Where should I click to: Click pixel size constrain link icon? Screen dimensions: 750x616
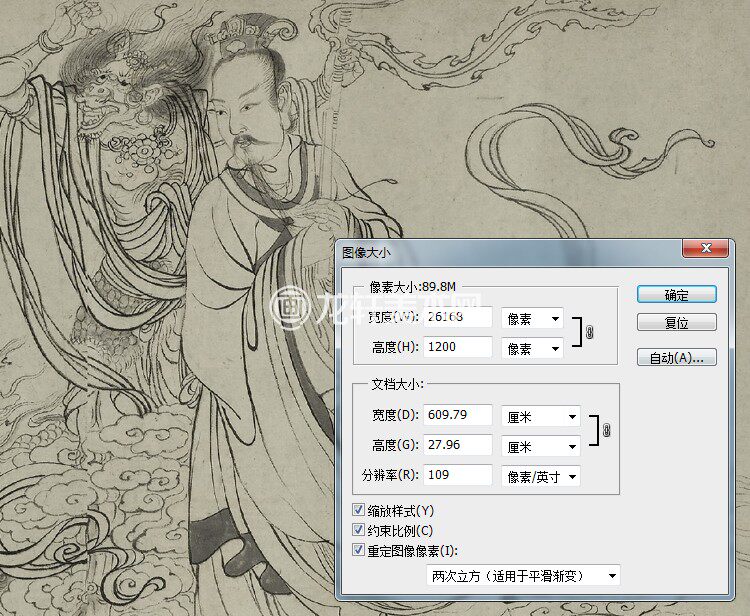pyautogui.click(x=589, y=332)
